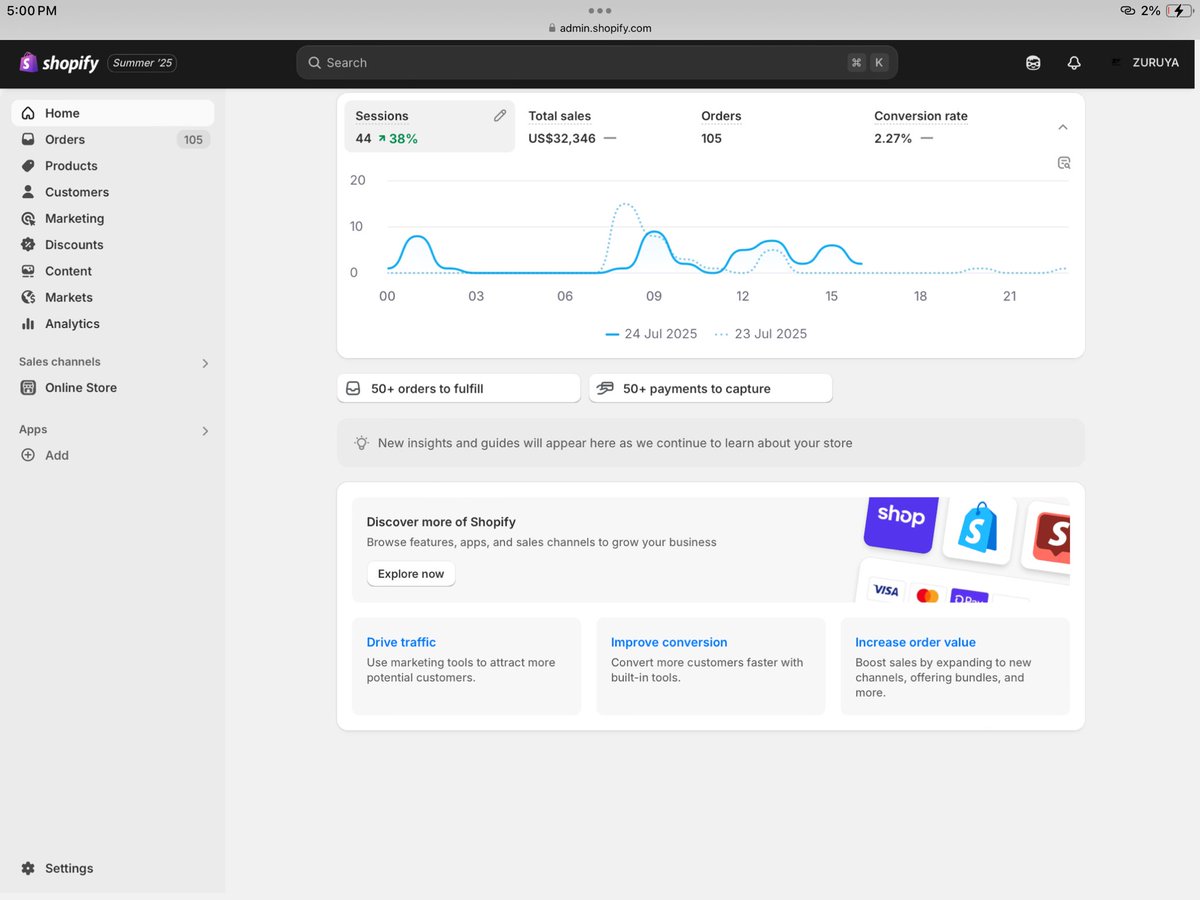Tap the admin.shopify.com address bar
This screenshot has height=900, width=1200.
click(x=600, y=28)
